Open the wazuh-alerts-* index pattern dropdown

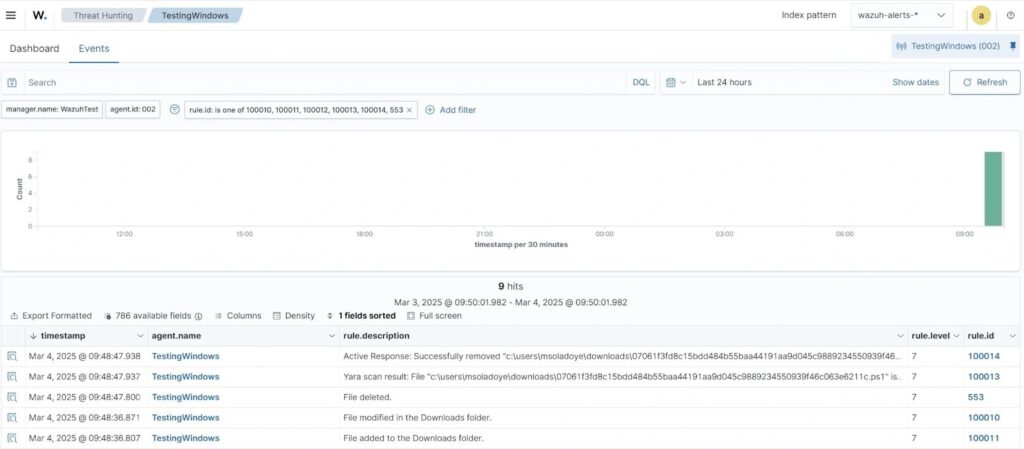pos(901,15)
